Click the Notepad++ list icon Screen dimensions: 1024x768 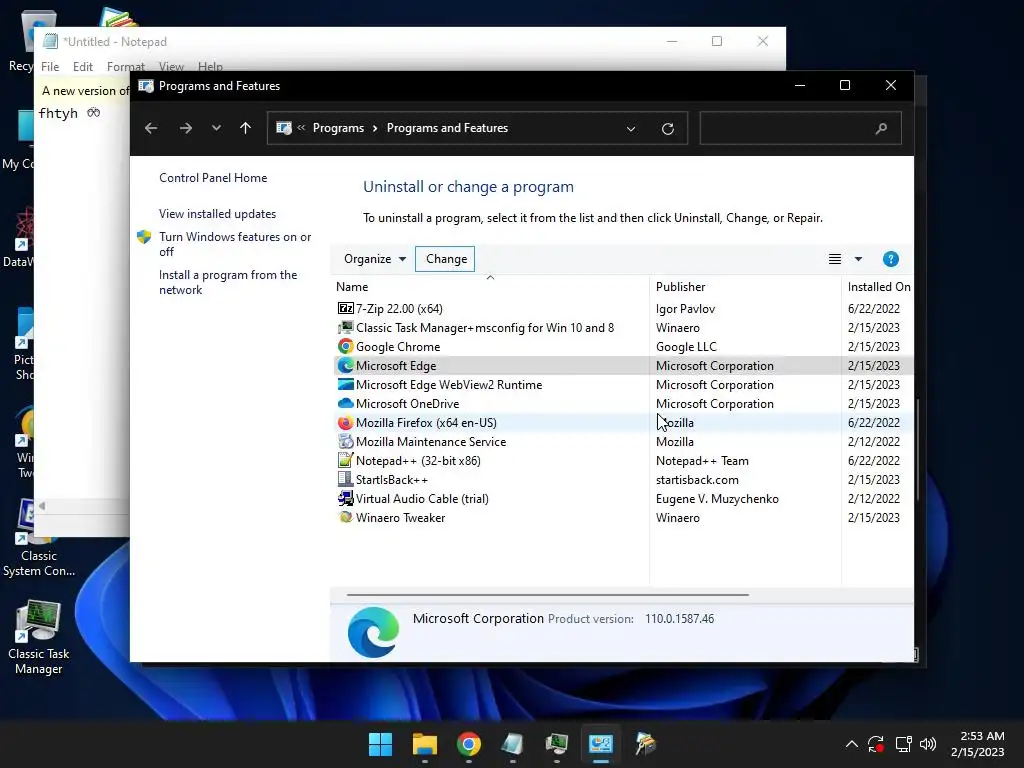pyautogui.click(x=345, y=460)
